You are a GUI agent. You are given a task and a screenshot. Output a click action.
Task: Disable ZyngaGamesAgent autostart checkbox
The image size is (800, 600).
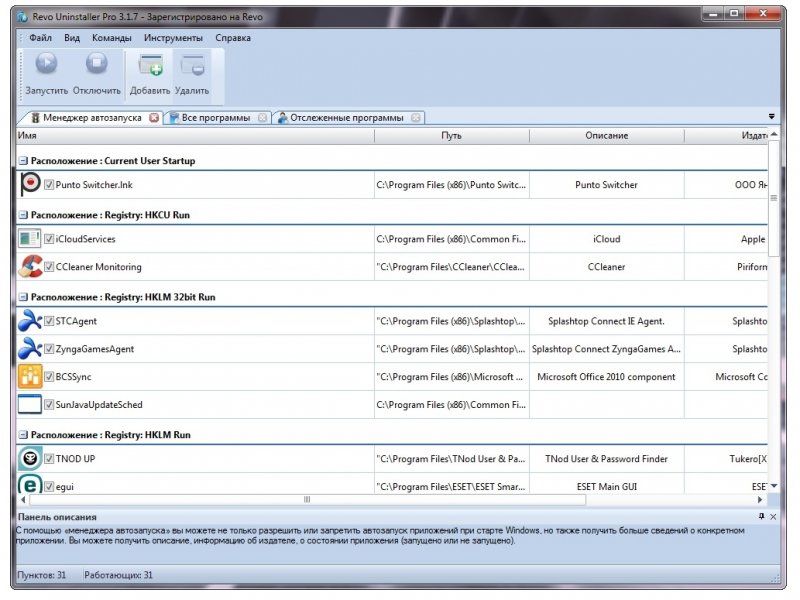coord(49,349)
